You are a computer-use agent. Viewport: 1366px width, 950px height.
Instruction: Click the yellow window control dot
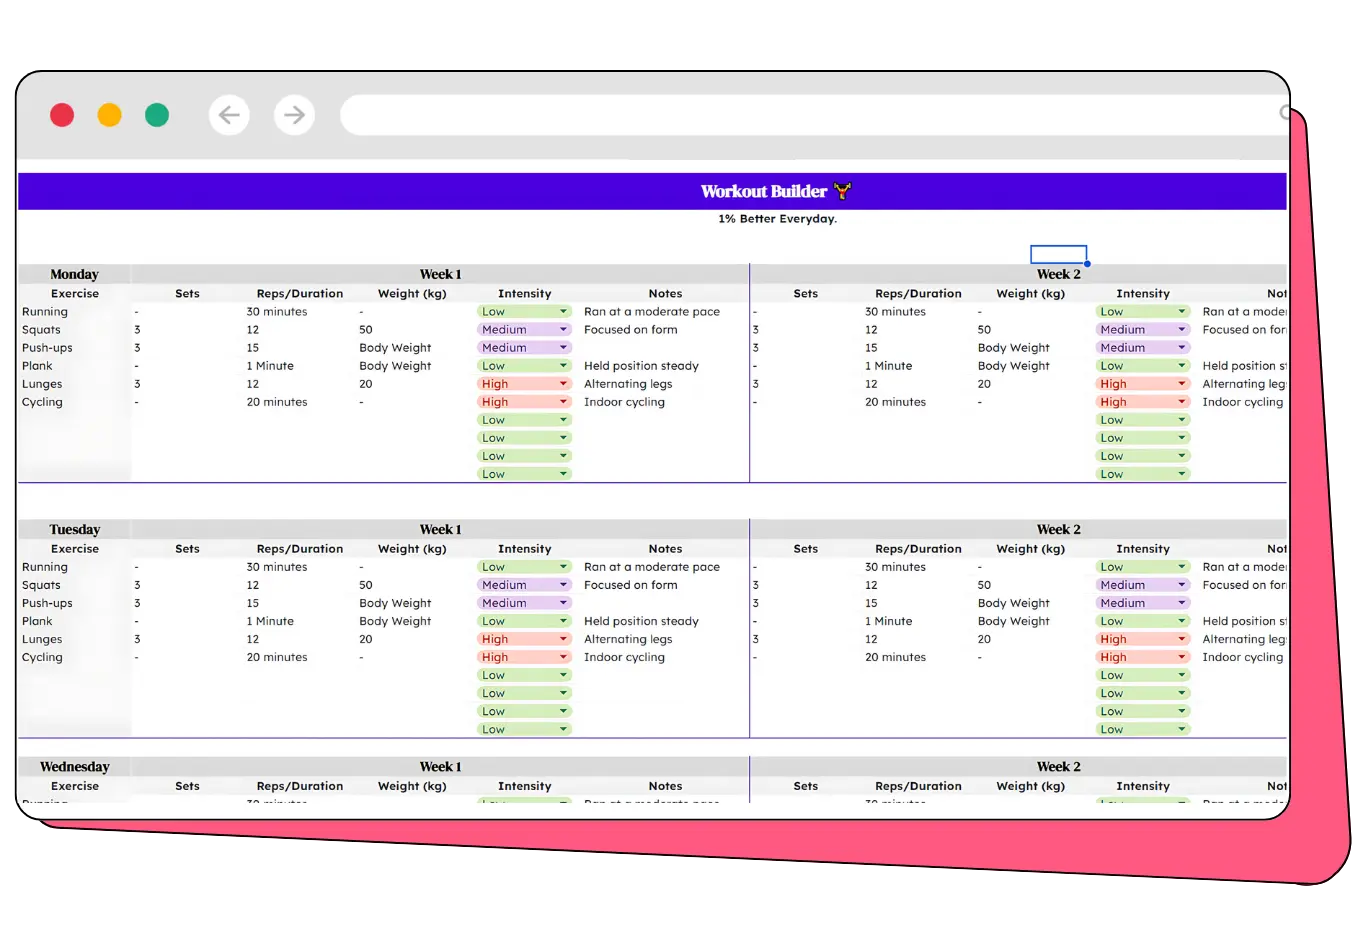tap(109, 115)
